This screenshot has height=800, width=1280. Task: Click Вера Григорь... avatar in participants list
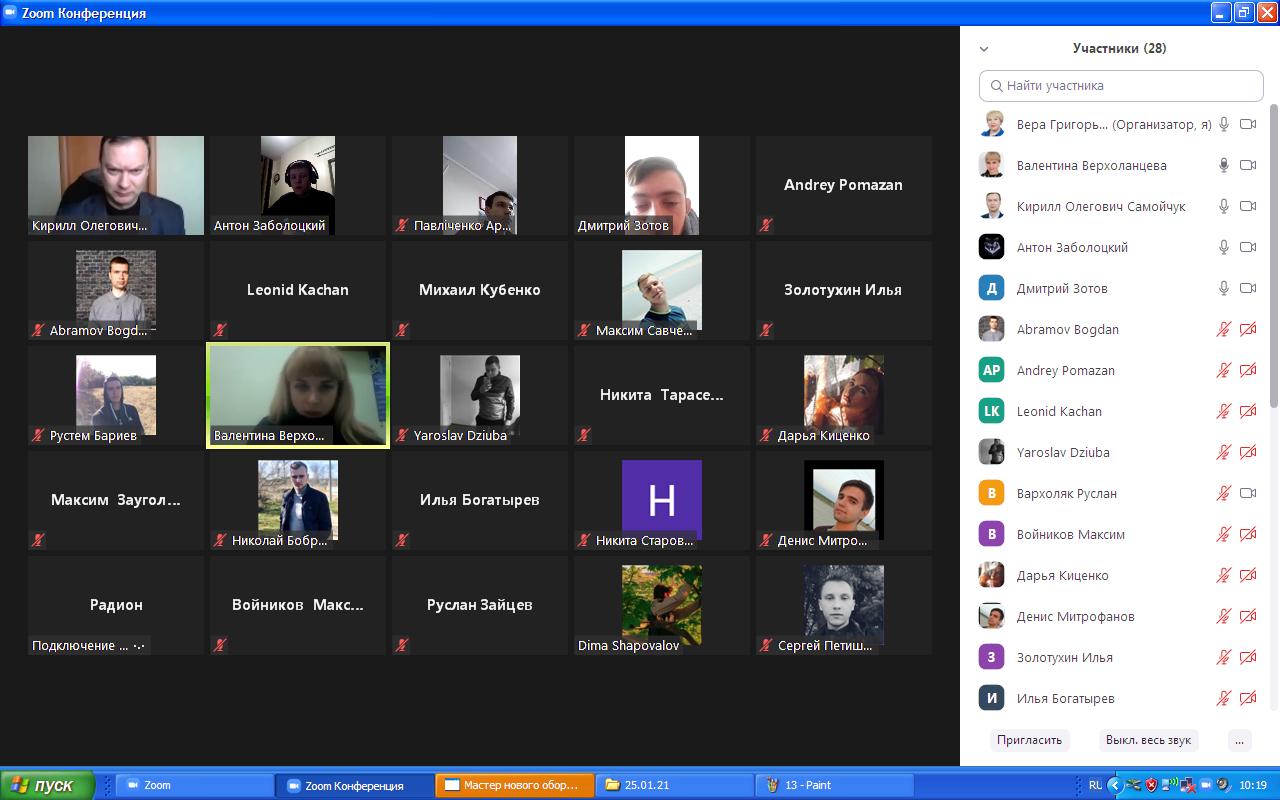[x=992, y=124]
